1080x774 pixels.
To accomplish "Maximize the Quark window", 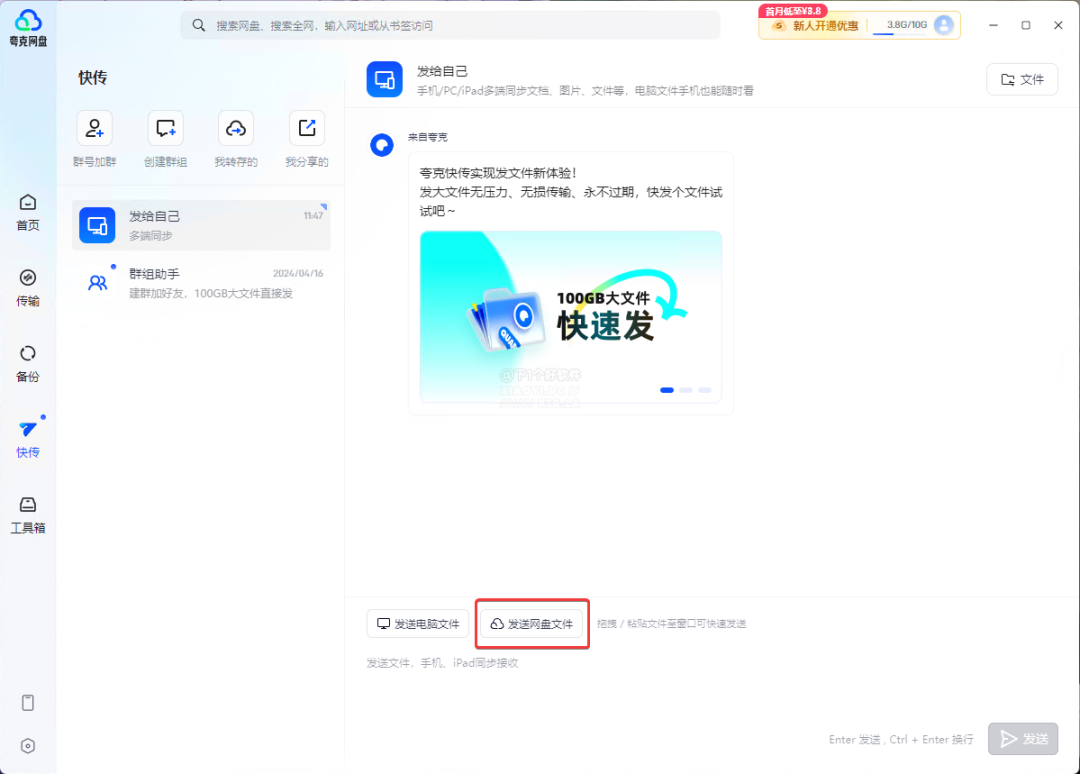I will (x=1026, y=25).
